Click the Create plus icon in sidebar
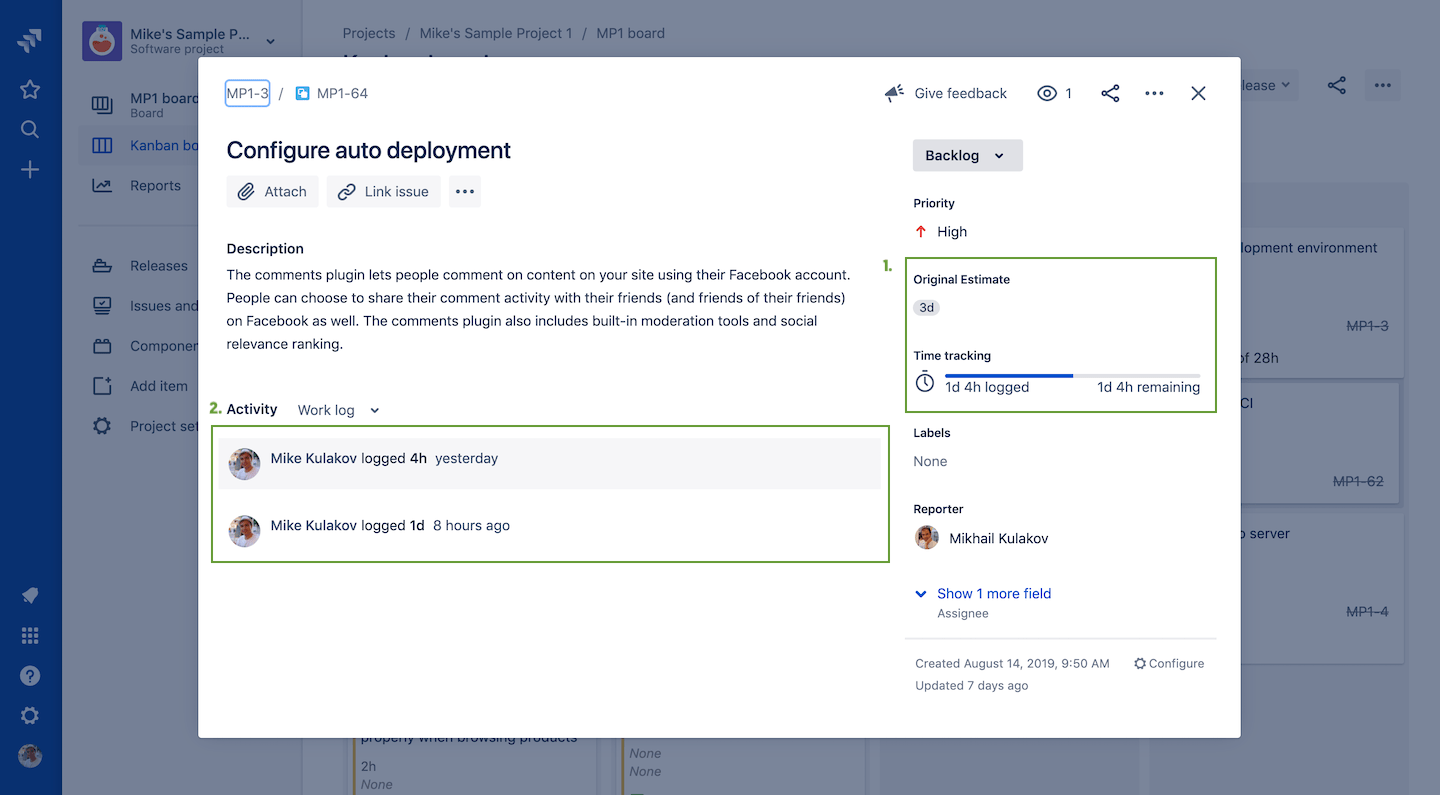 point(30,170)
